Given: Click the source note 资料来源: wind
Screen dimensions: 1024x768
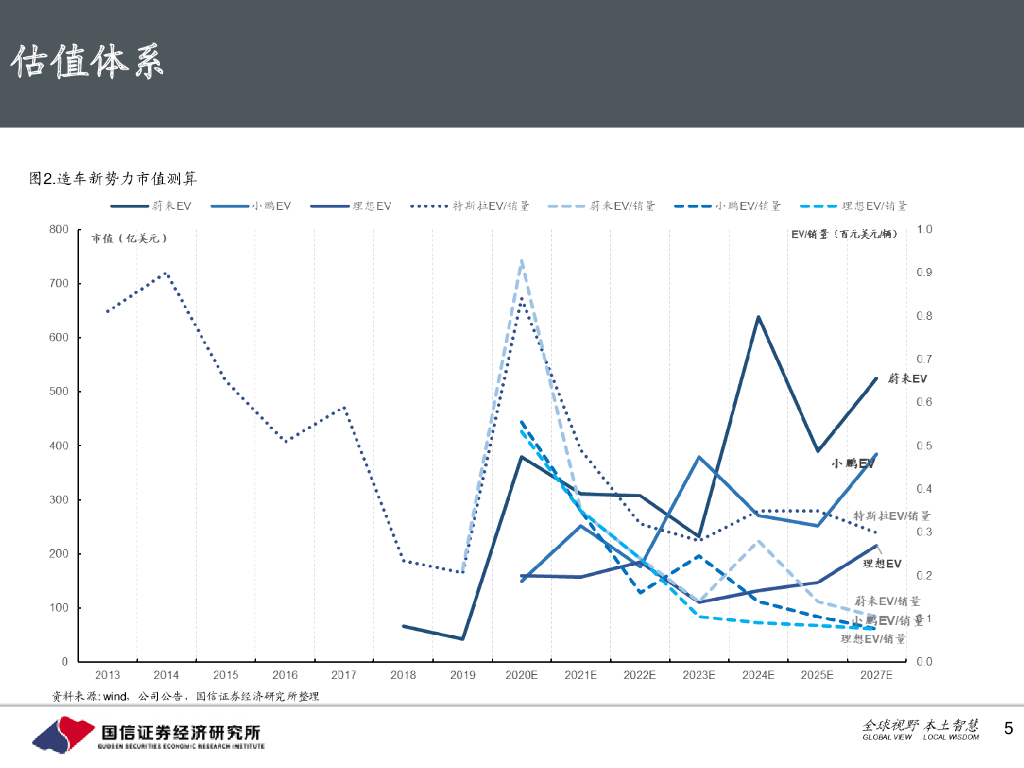Looking at the screenshot, I should pos(89,697).
